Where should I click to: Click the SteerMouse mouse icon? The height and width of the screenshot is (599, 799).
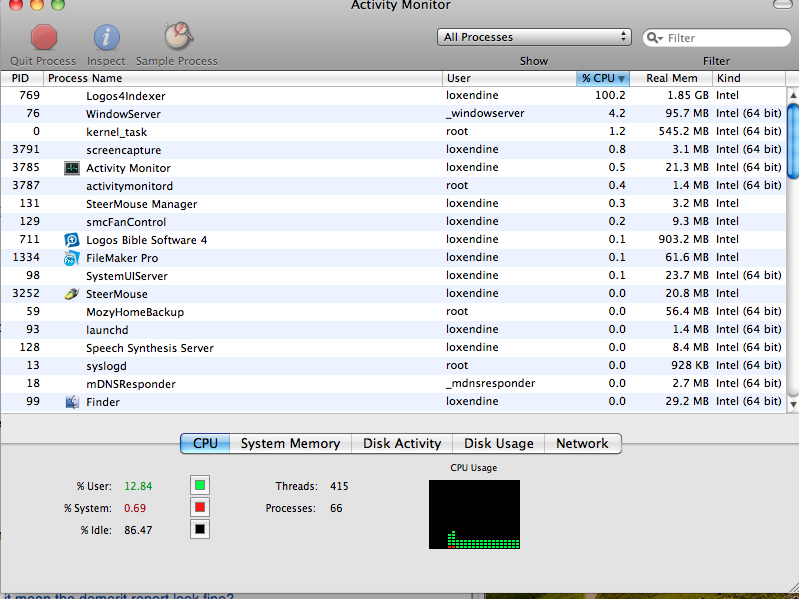(x=72, y=294)
